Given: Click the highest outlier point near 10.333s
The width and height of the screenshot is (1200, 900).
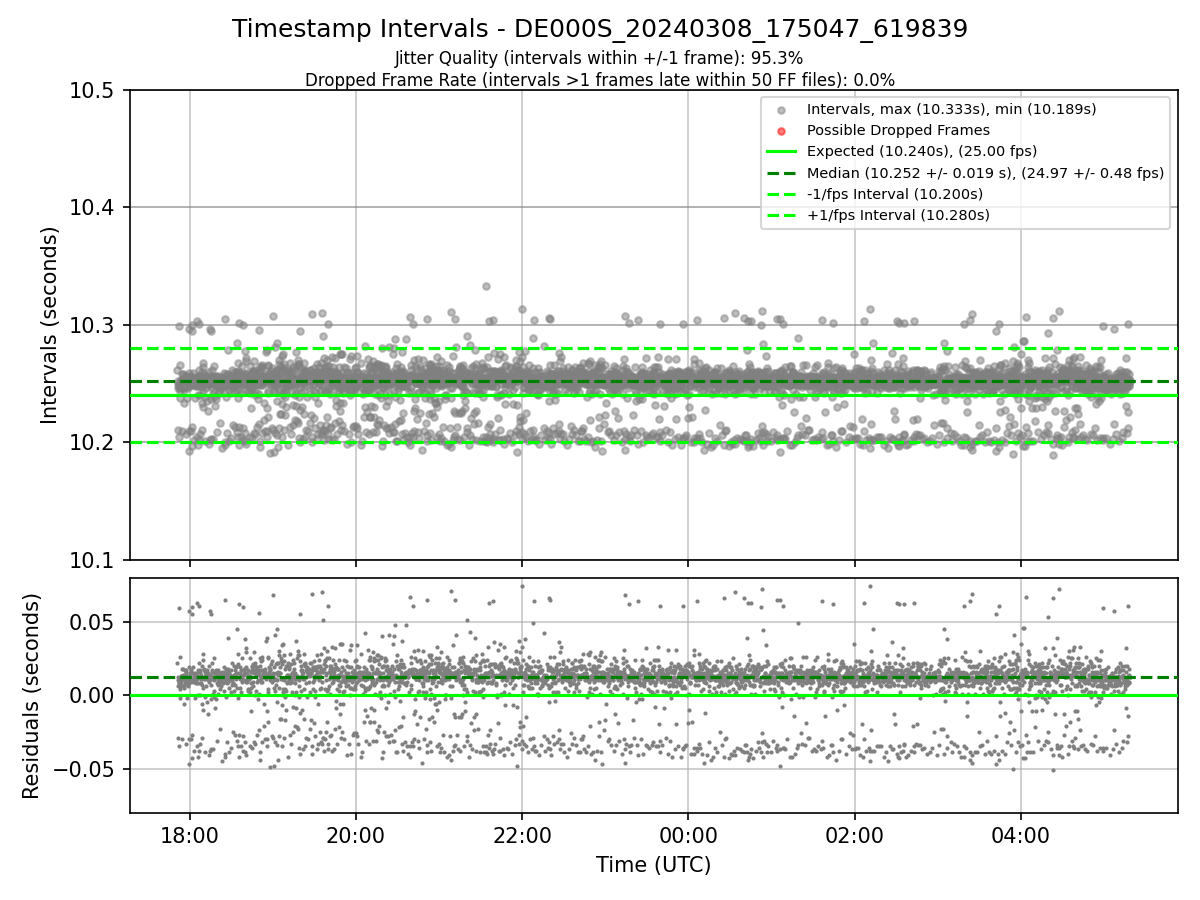Looking at the screenshot, I should [x=486, y=286].
